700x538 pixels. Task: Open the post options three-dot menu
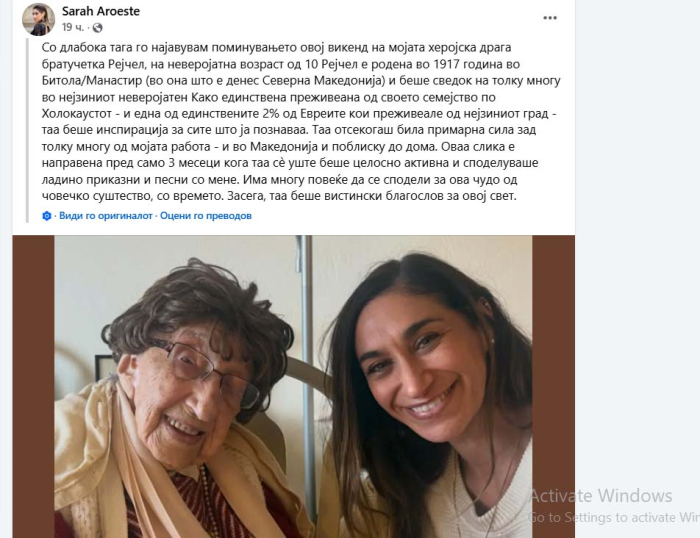click(x=550, y=18)
